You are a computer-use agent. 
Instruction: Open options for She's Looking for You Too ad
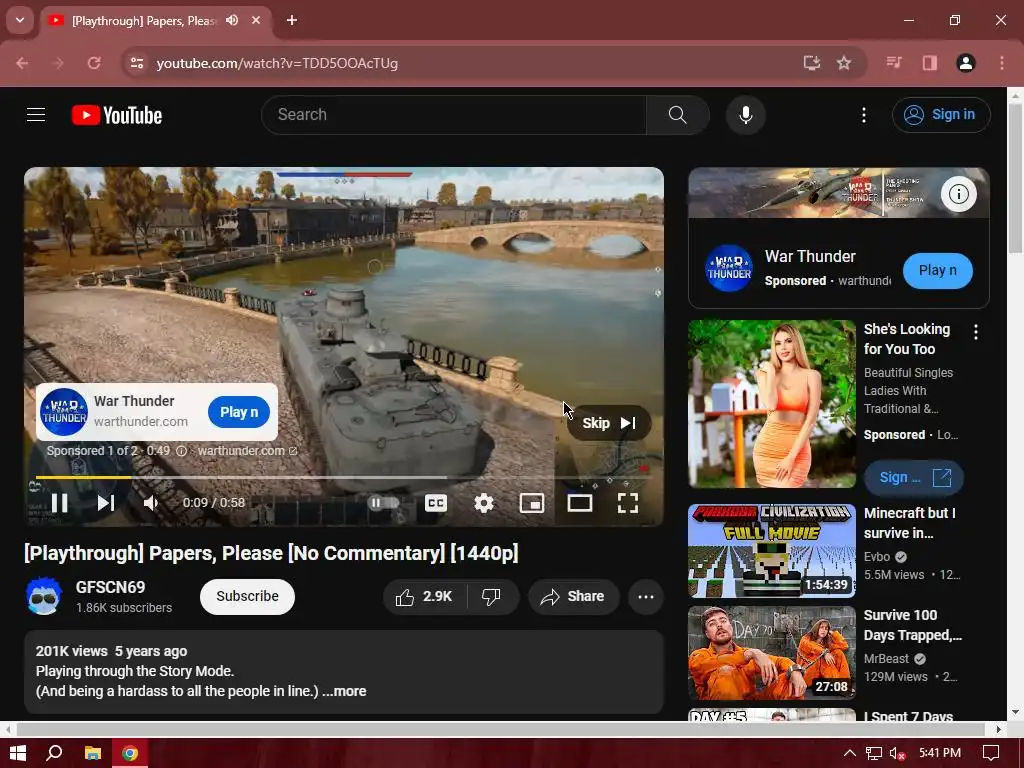976,332
